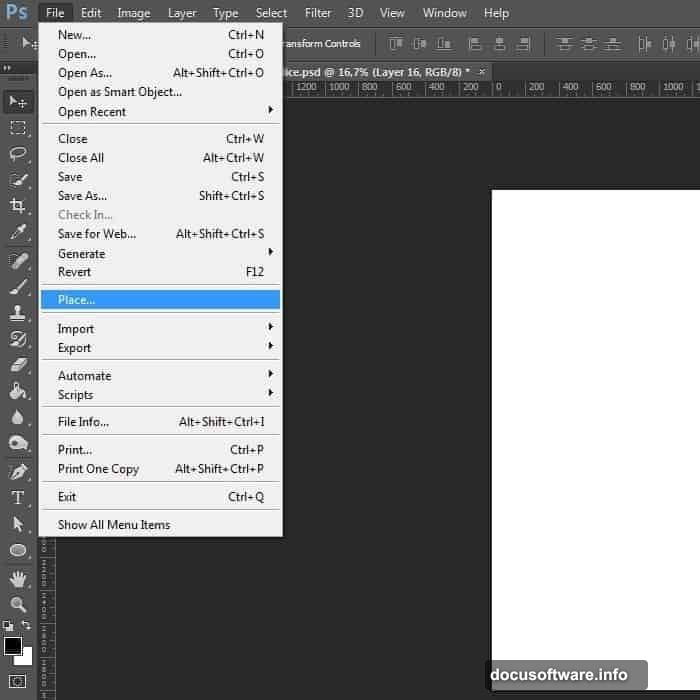Choose Save for Web... option
This screenshot has height=700, width=700.
point(97,234)
